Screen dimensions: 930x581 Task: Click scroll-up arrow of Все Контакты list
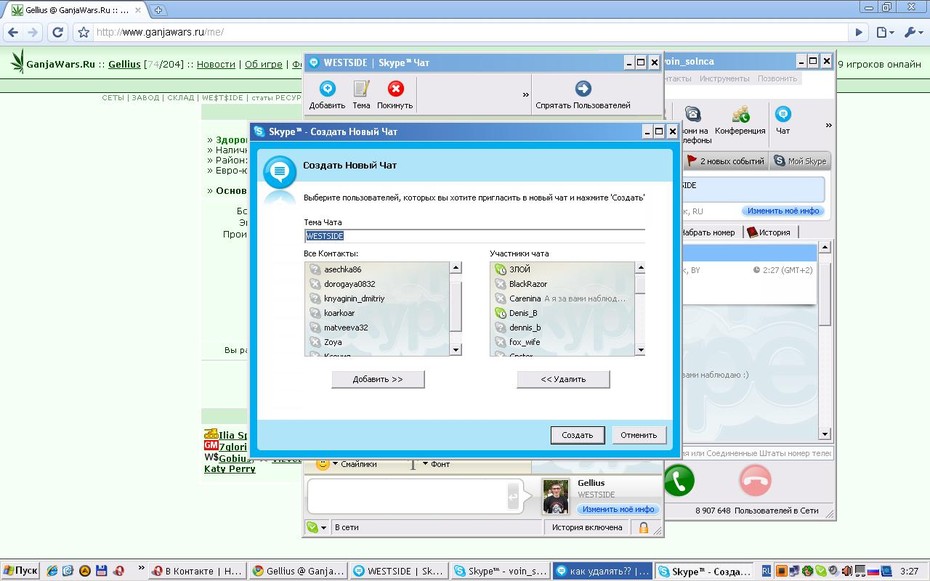tap(456, 268)
